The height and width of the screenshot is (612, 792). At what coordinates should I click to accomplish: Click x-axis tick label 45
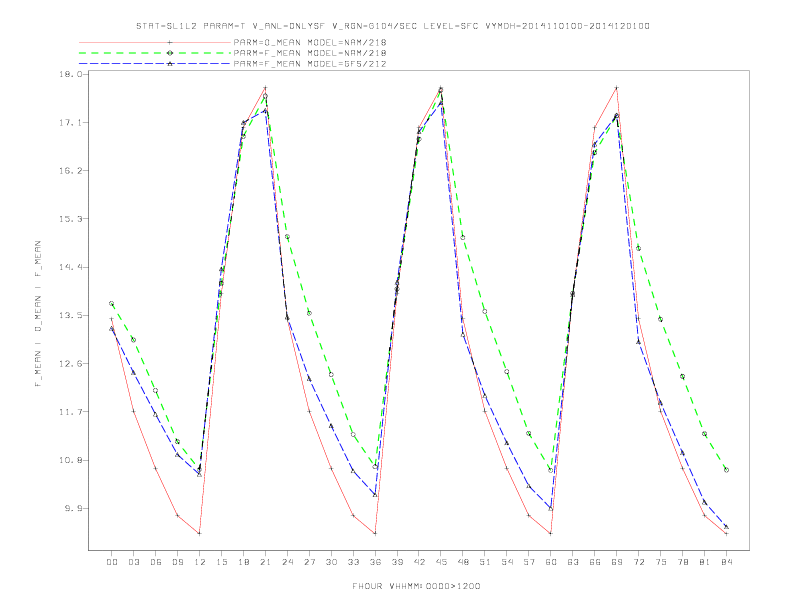pyautogui.click(x=441, y=562)
